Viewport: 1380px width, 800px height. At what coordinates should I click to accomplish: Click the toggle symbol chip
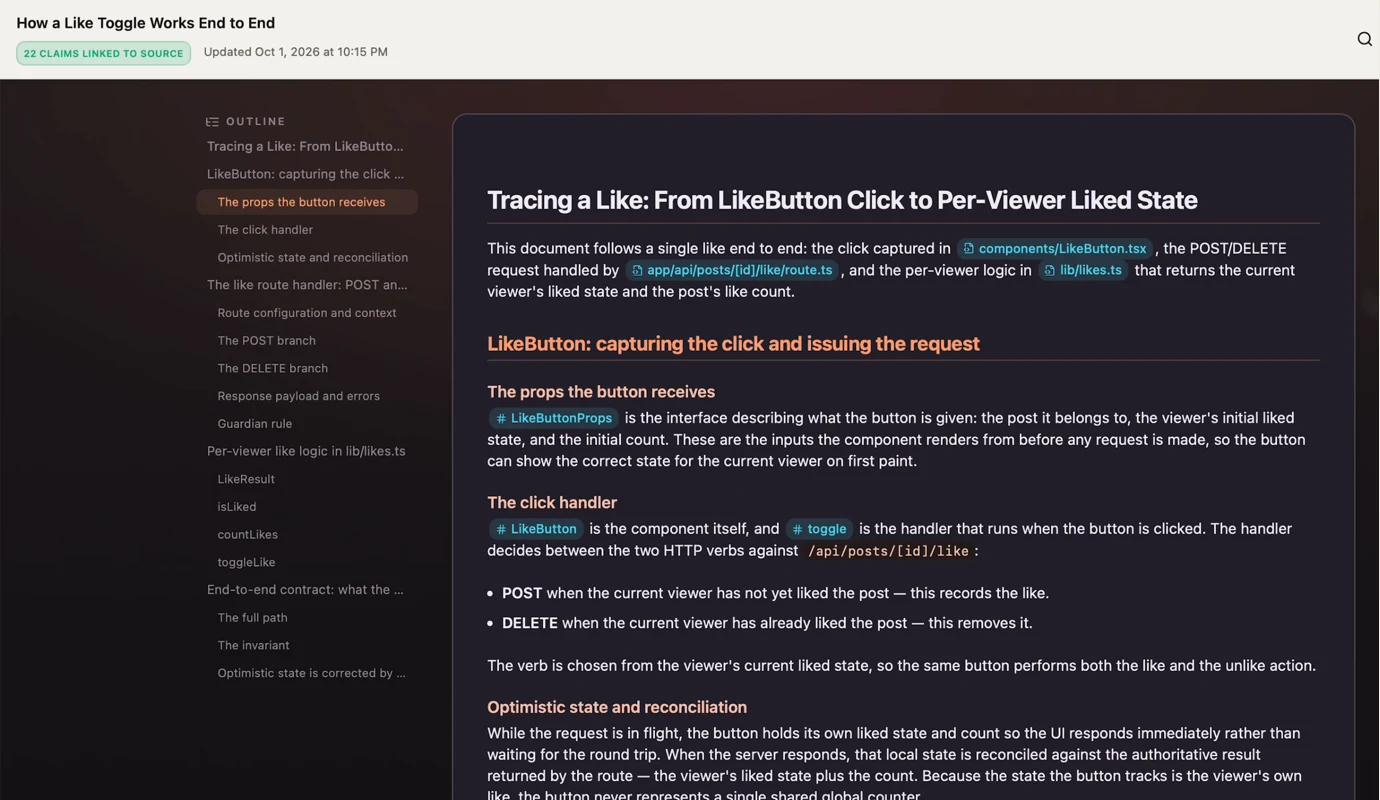(819, 529)
